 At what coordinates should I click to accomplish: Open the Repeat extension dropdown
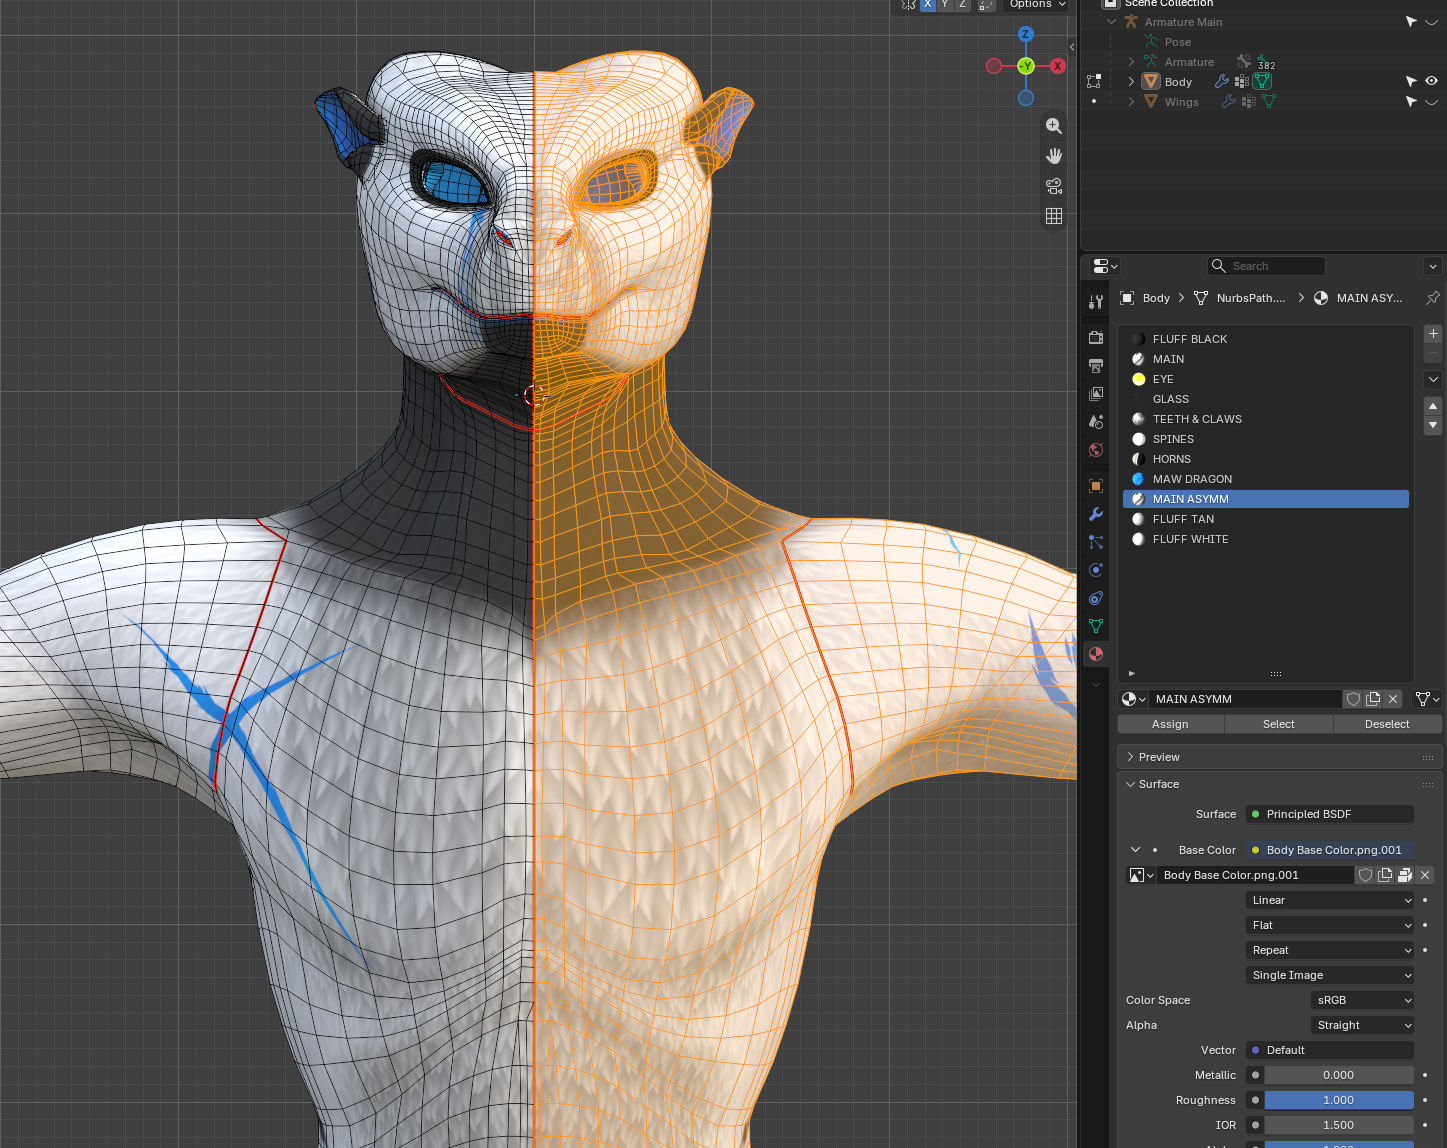pos(1330,950)
